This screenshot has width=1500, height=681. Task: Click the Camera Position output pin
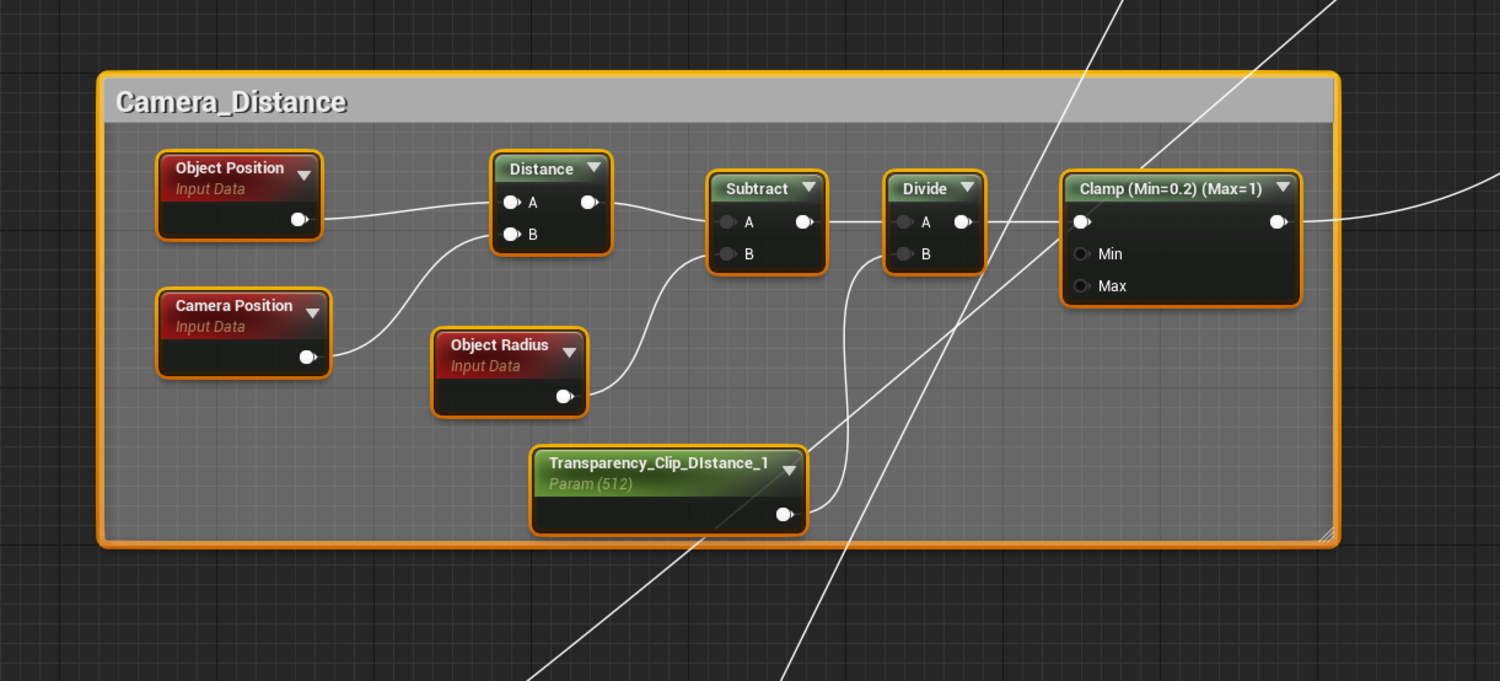[x=307, y=357]
